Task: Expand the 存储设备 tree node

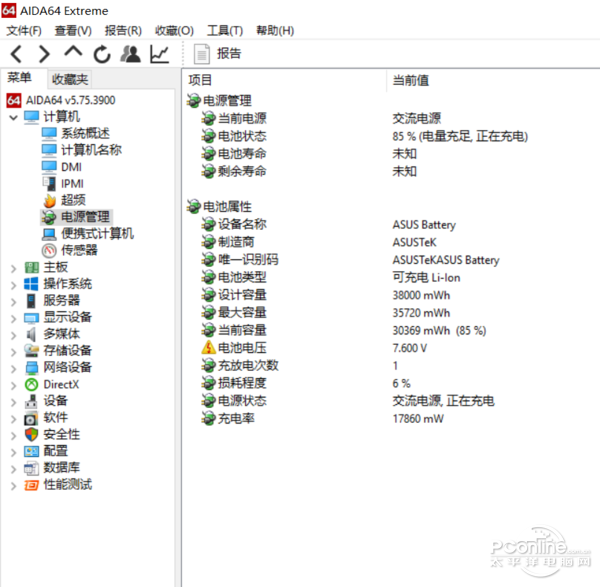Action: [x=14, y=352]
